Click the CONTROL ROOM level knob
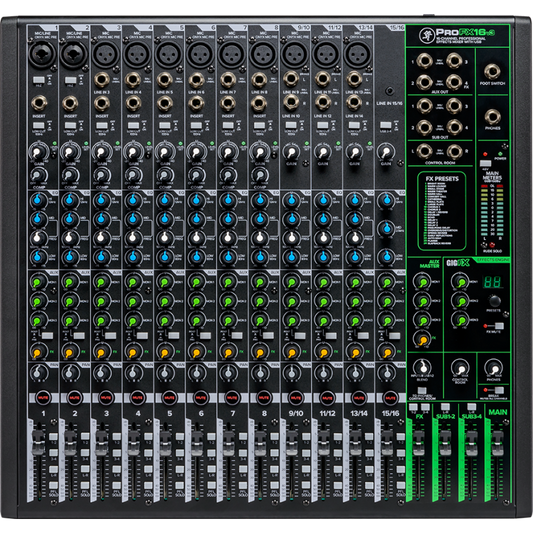This screenshot has height=533, width=533. pos(460,368)
